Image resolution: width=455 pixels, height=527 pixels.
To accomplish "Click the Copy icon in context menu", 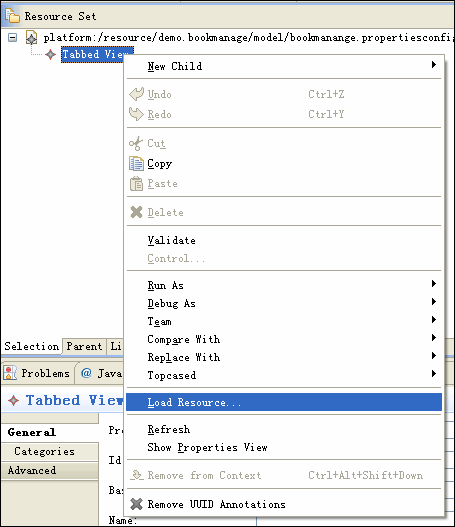I will pyautogui.click(x=136, y=164).
